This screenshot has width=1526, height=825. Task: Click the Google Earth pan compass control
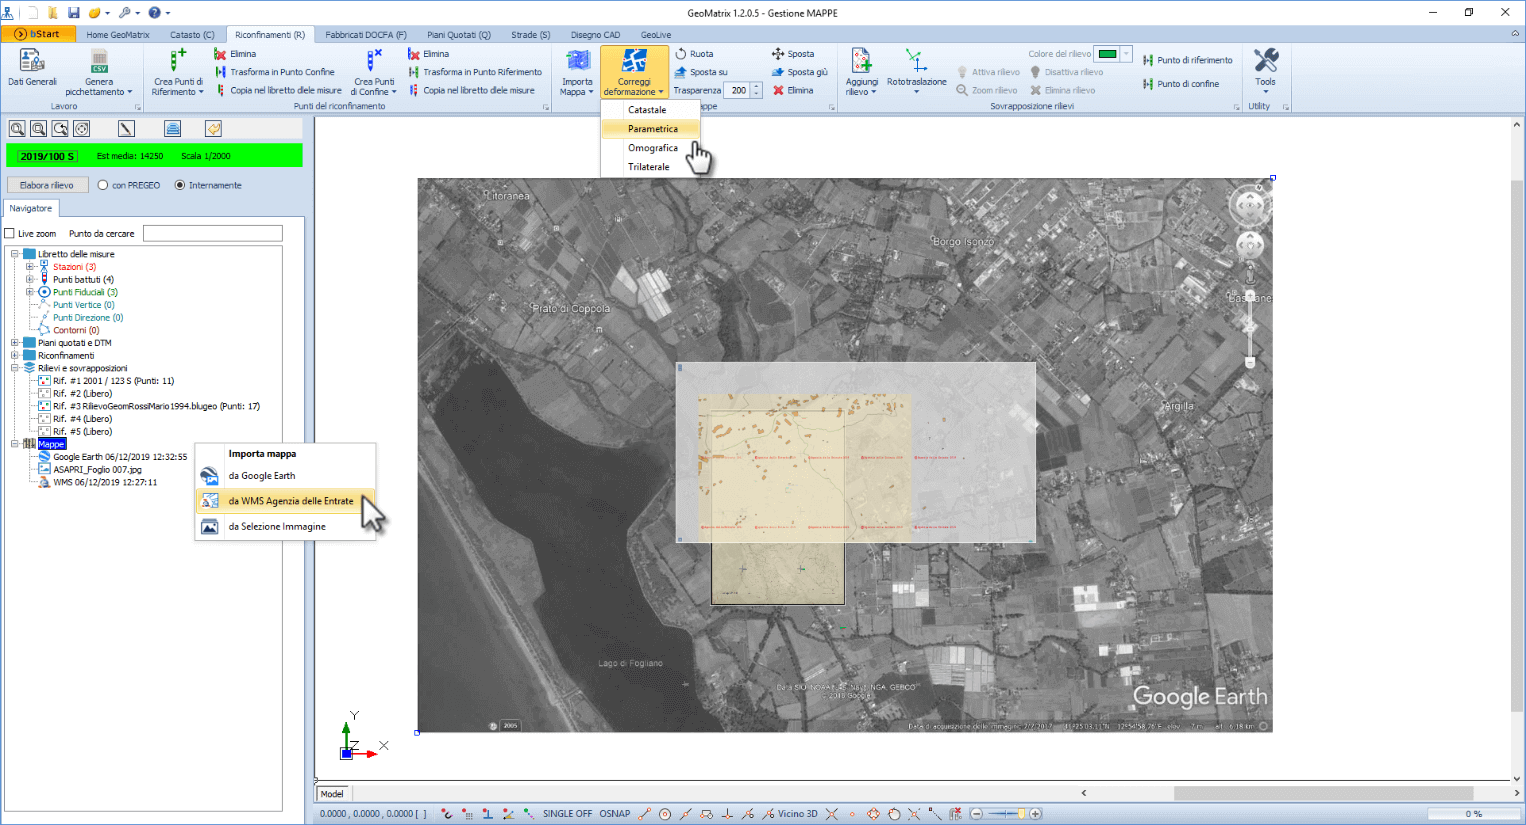(1250, 245)
